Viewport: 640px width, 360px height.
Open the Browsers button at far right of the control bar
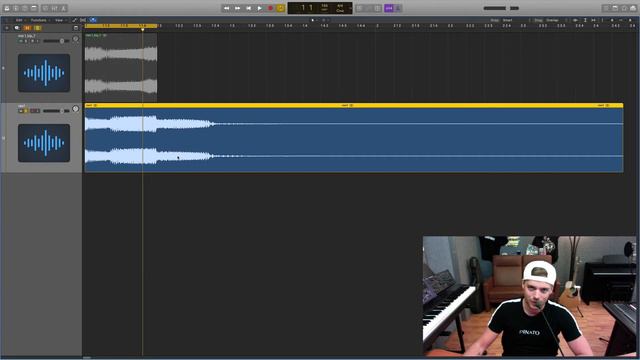[633, 8]
